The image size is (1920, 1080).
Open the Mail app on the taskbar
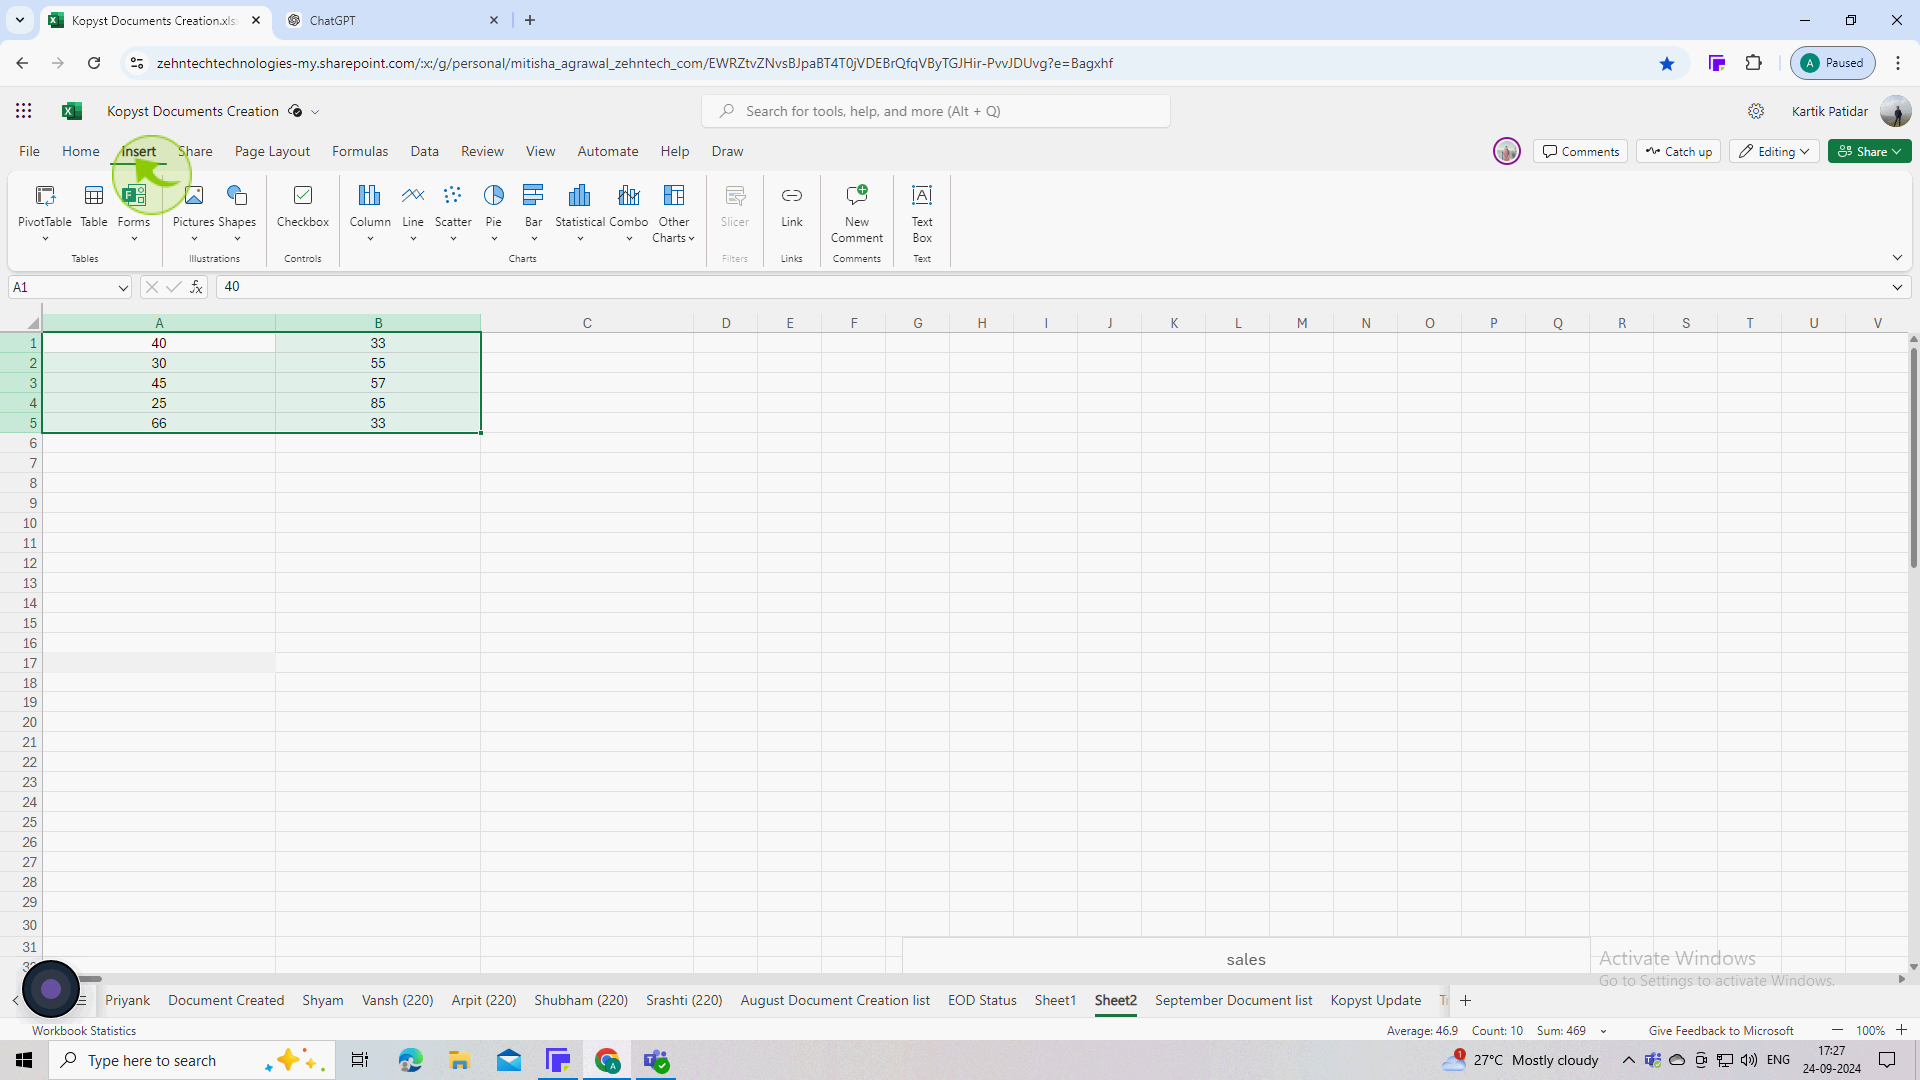pyautogui.click(x=509, y=1060)
